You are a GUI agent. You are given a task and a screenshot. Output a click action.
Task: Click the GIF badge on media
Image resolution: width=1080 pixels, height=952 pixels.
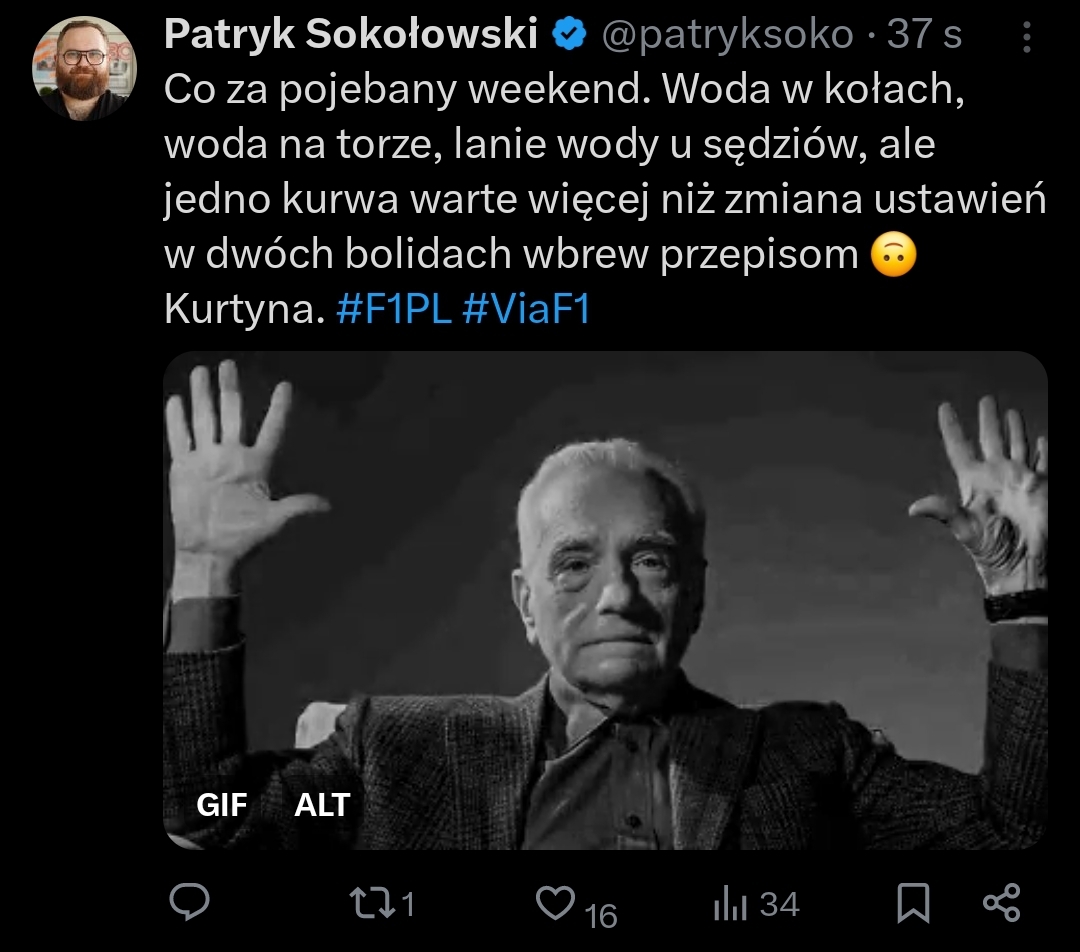click(222, 805)
